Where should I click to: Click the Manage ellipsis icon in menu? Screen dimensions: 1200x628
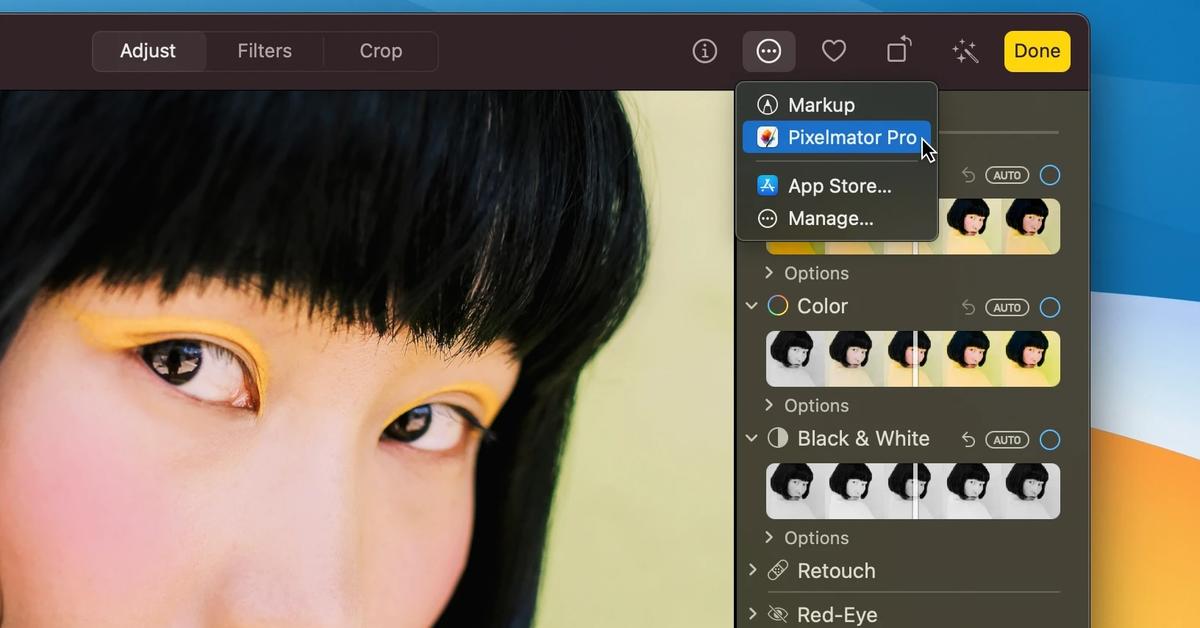767,218
